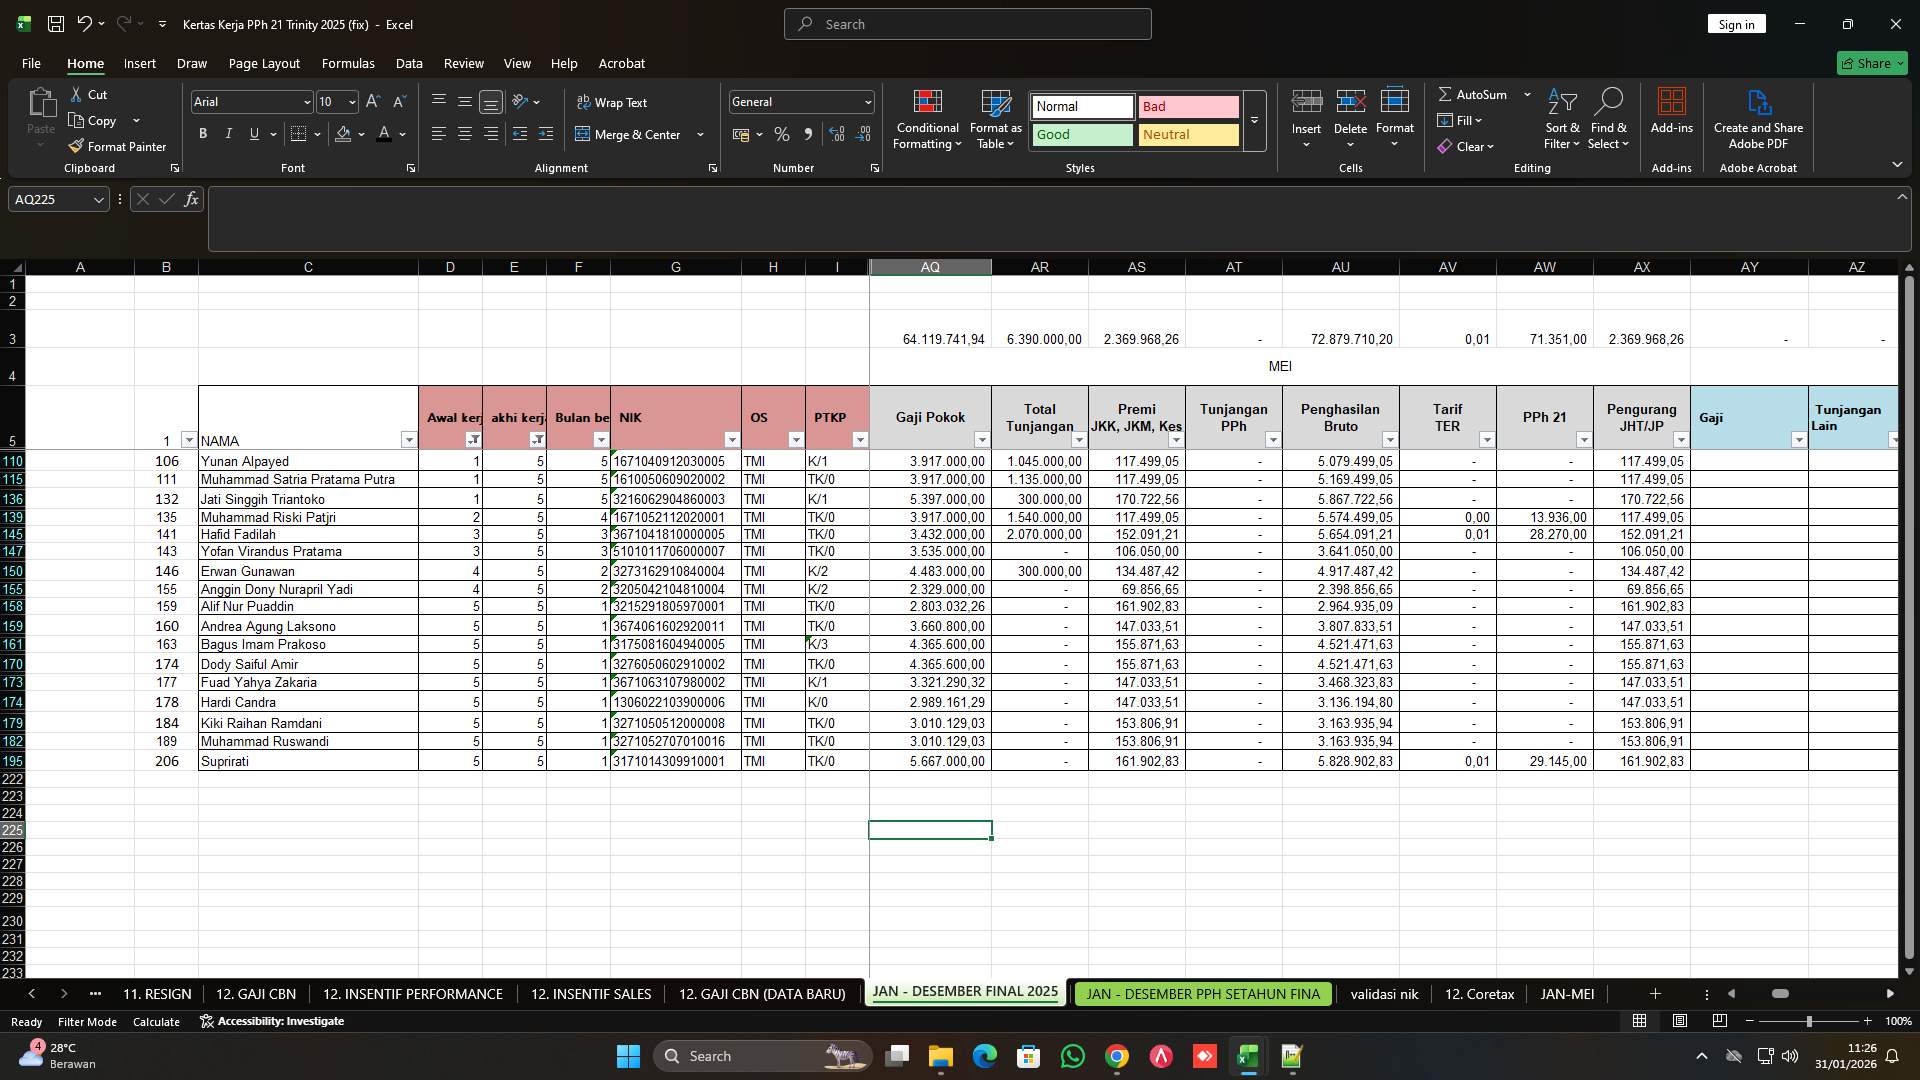Apply Percent Style to selection
1920x1080 pixels.
782,134
